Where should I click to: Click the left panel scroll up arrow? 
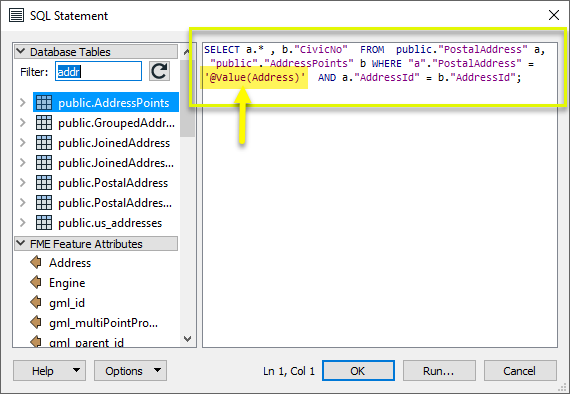click(x=187, y=52)
